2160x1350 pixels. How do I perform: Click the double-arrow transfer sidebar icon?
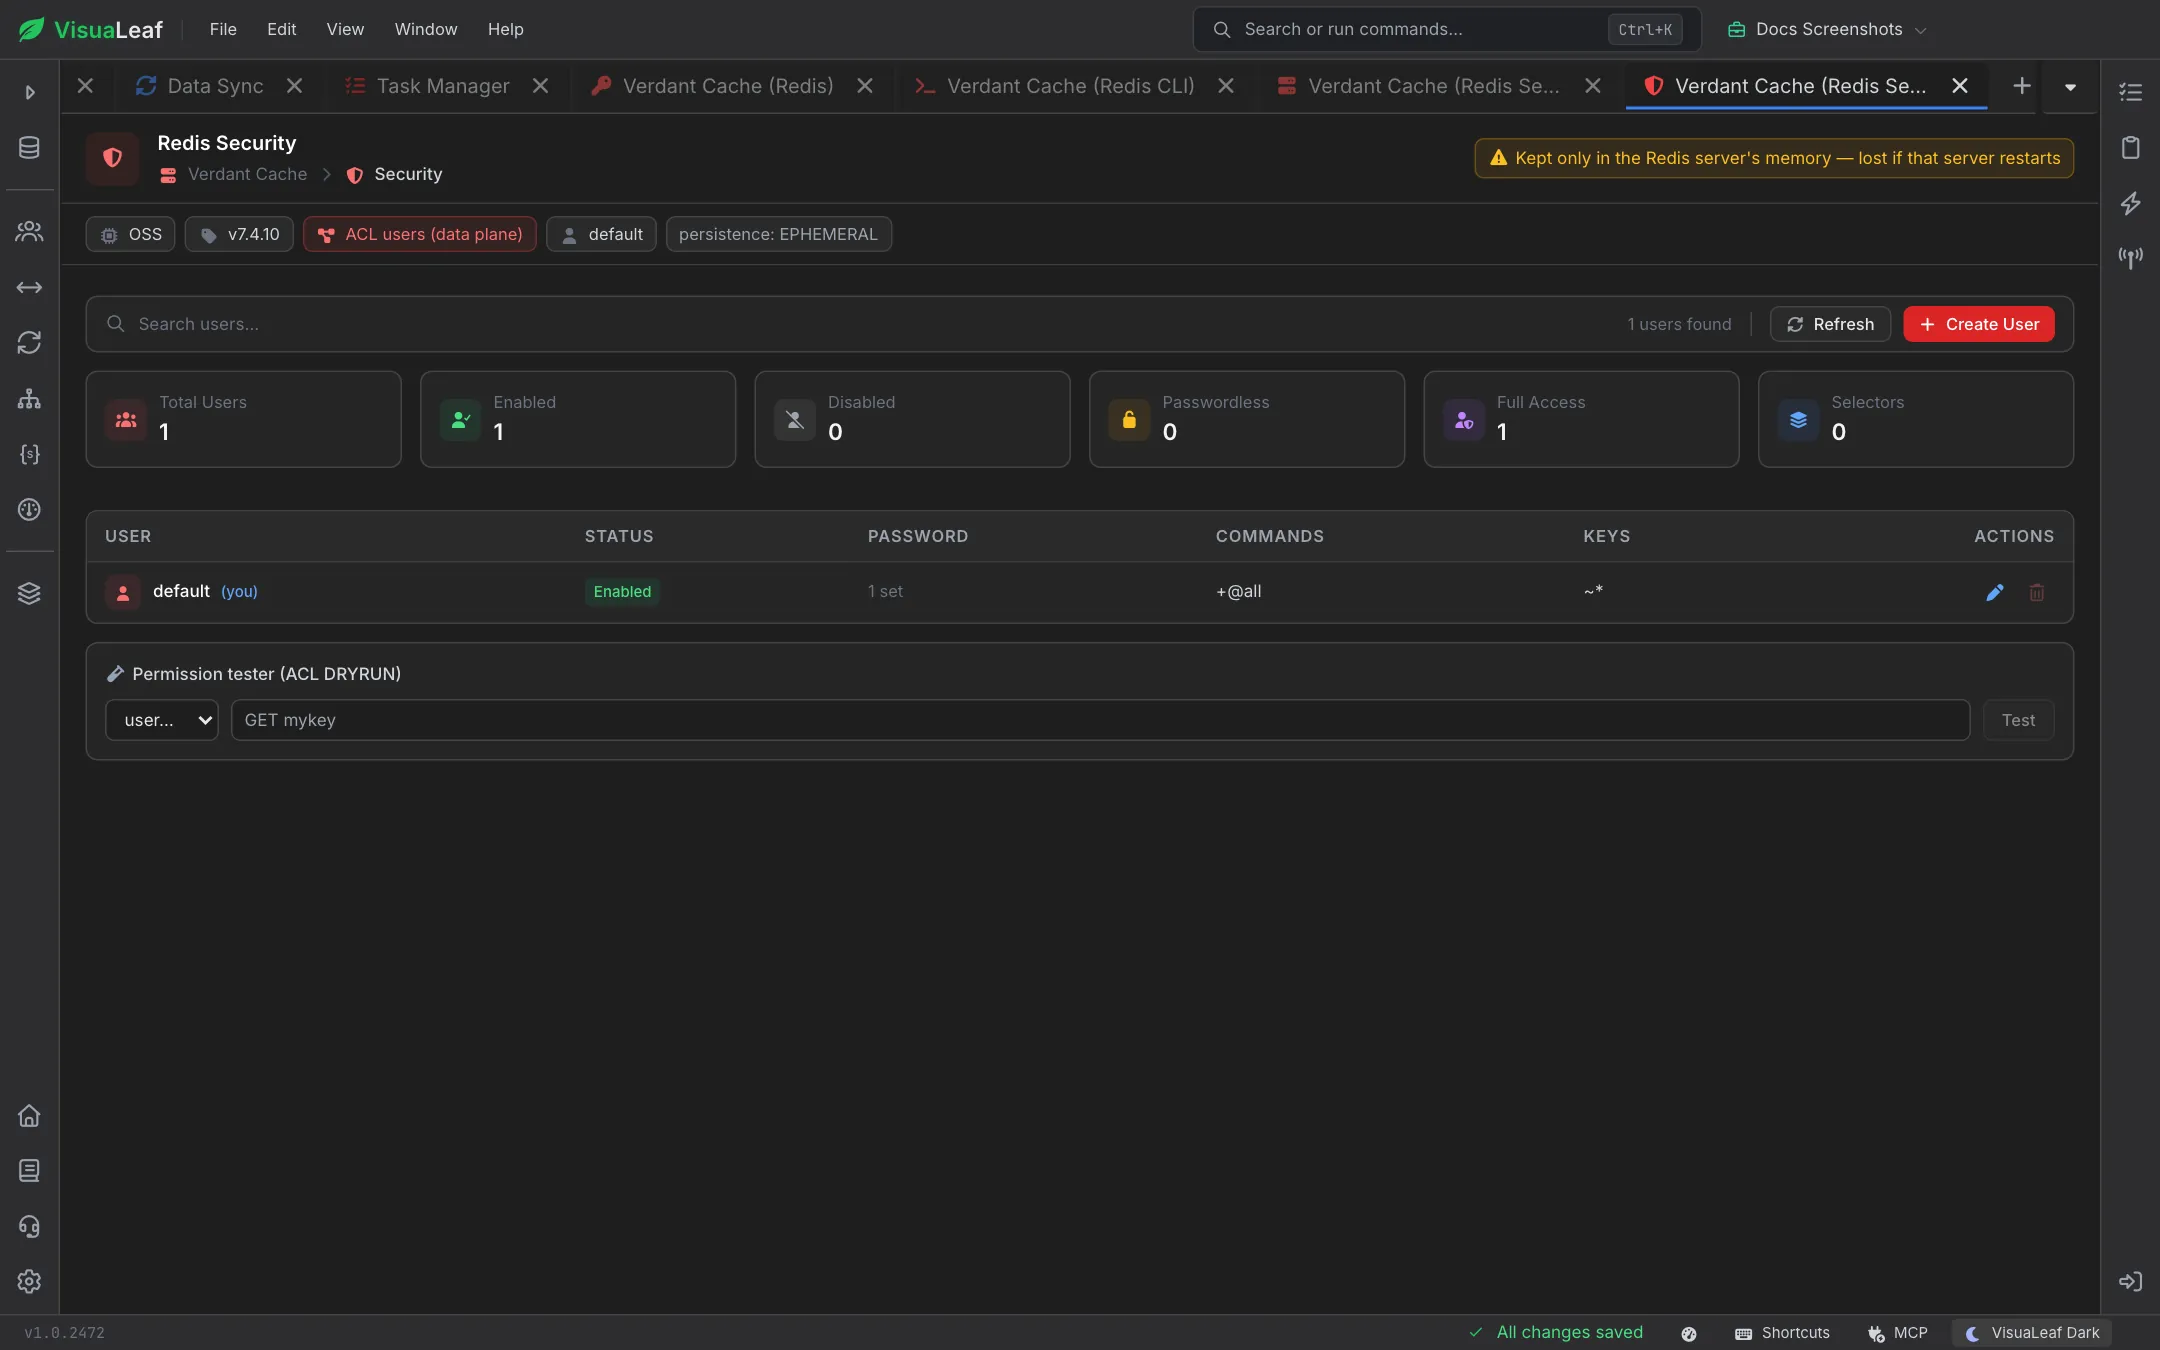(29, 288)
